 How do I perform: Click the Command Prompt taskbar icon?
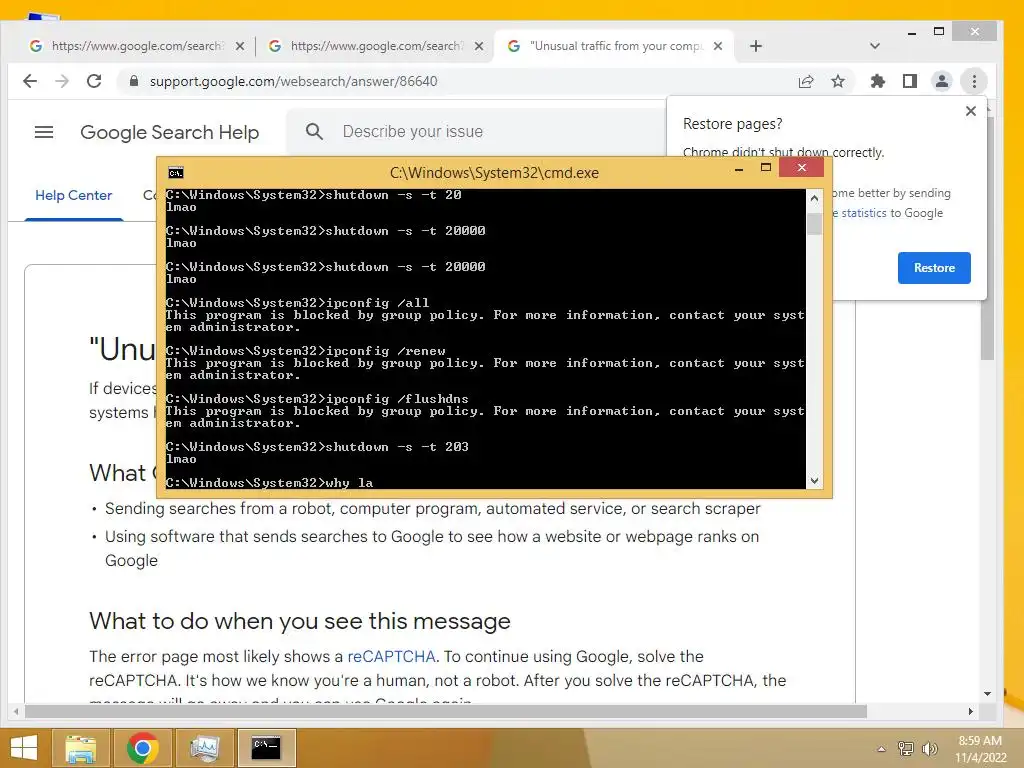(266, 748)
